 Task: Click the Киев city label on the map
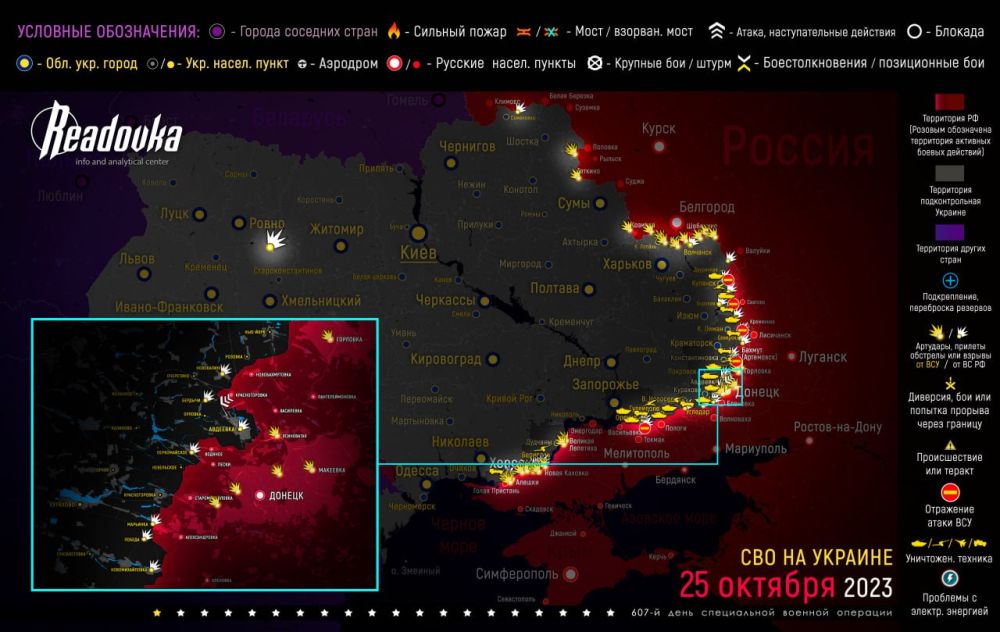[417, 252]
